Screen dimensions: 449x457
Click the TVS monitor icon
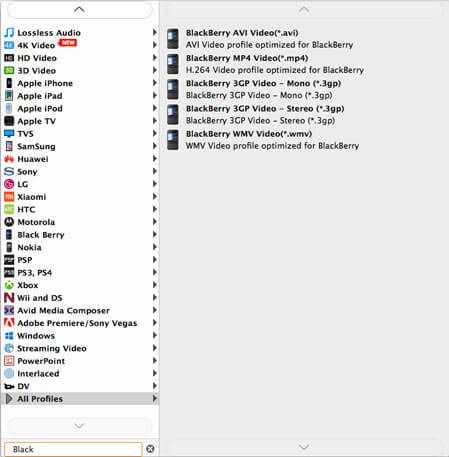[x=9, y=133]
